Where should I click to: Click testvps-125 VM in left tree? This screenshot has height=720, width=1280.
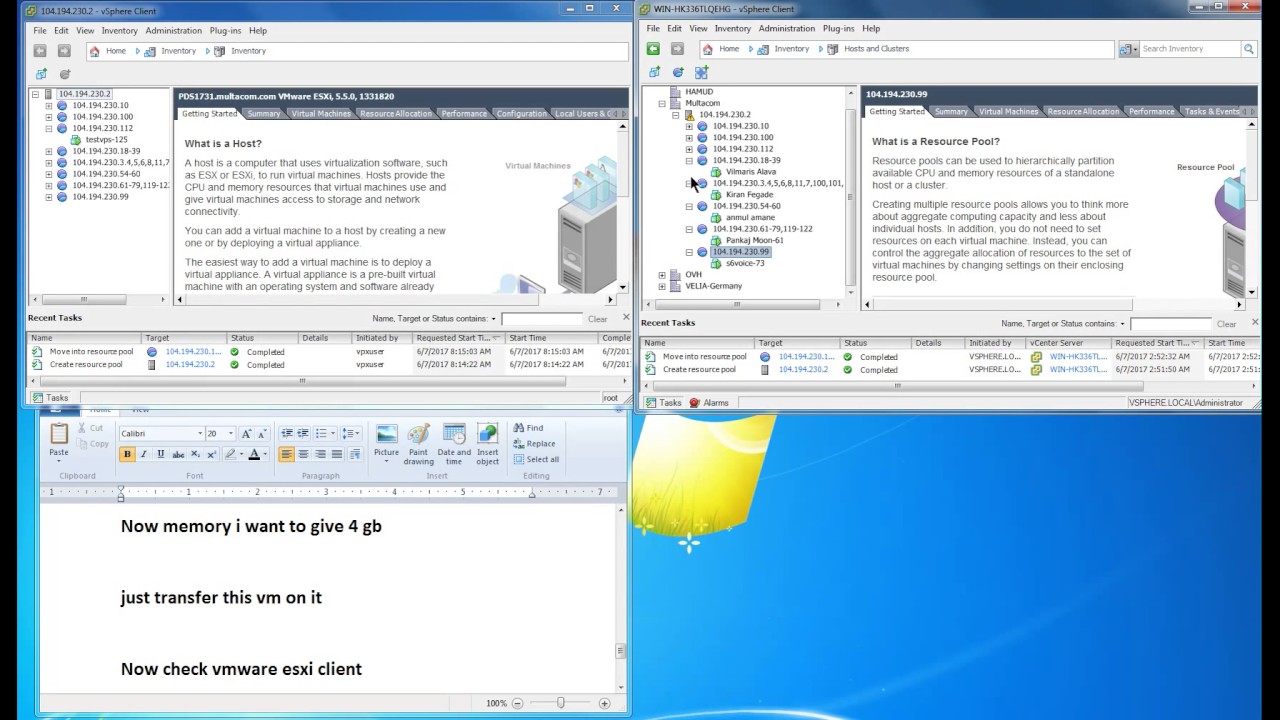point(106,140)
